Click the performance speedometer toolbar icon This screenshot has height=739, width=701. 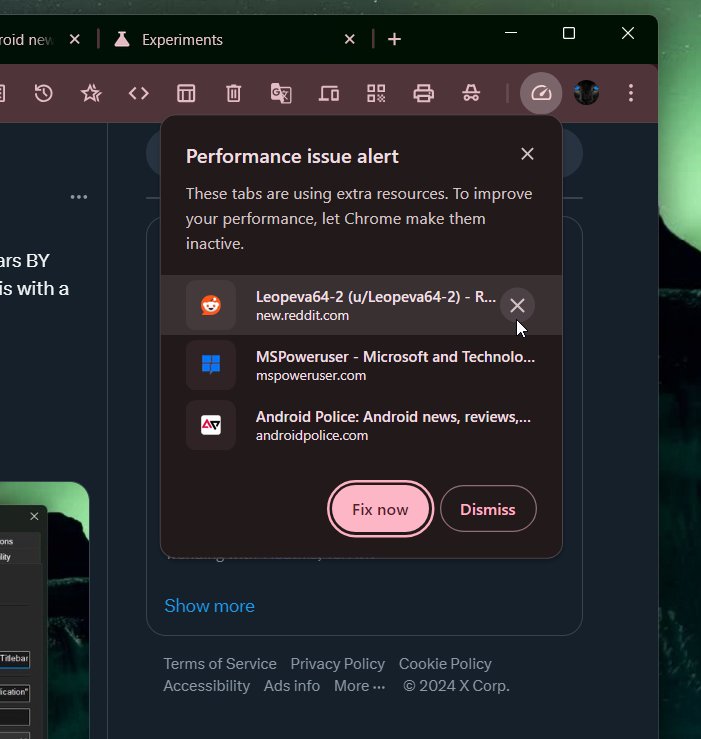click(541, 93)
